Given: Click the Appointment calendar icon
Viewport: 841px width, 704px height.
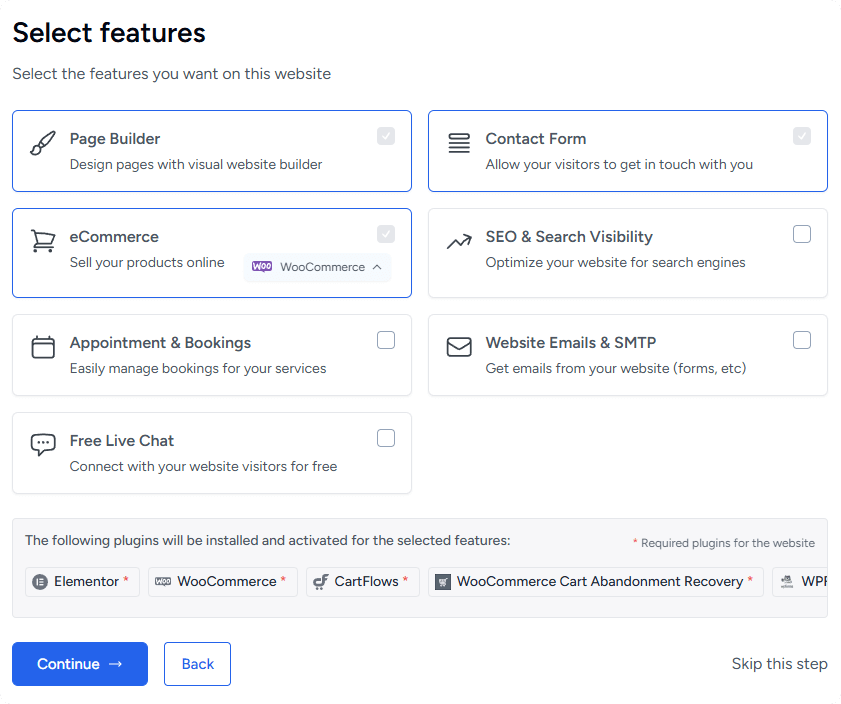Looking at the screenshot, I should click(42, 347).
